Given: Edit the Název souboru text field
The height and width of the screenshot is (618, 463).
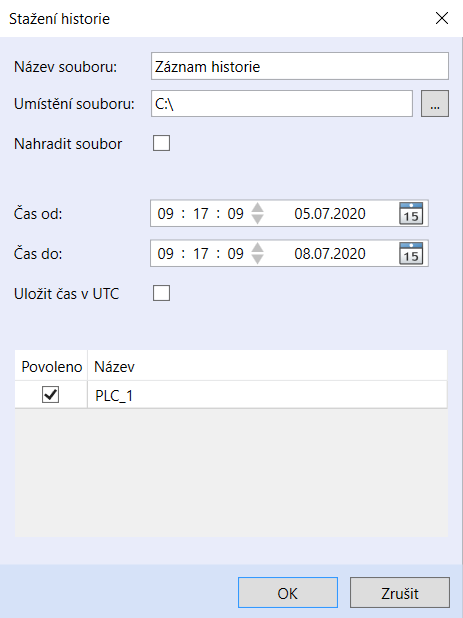Looking at the screenshot, I should (x=299, y=66).
